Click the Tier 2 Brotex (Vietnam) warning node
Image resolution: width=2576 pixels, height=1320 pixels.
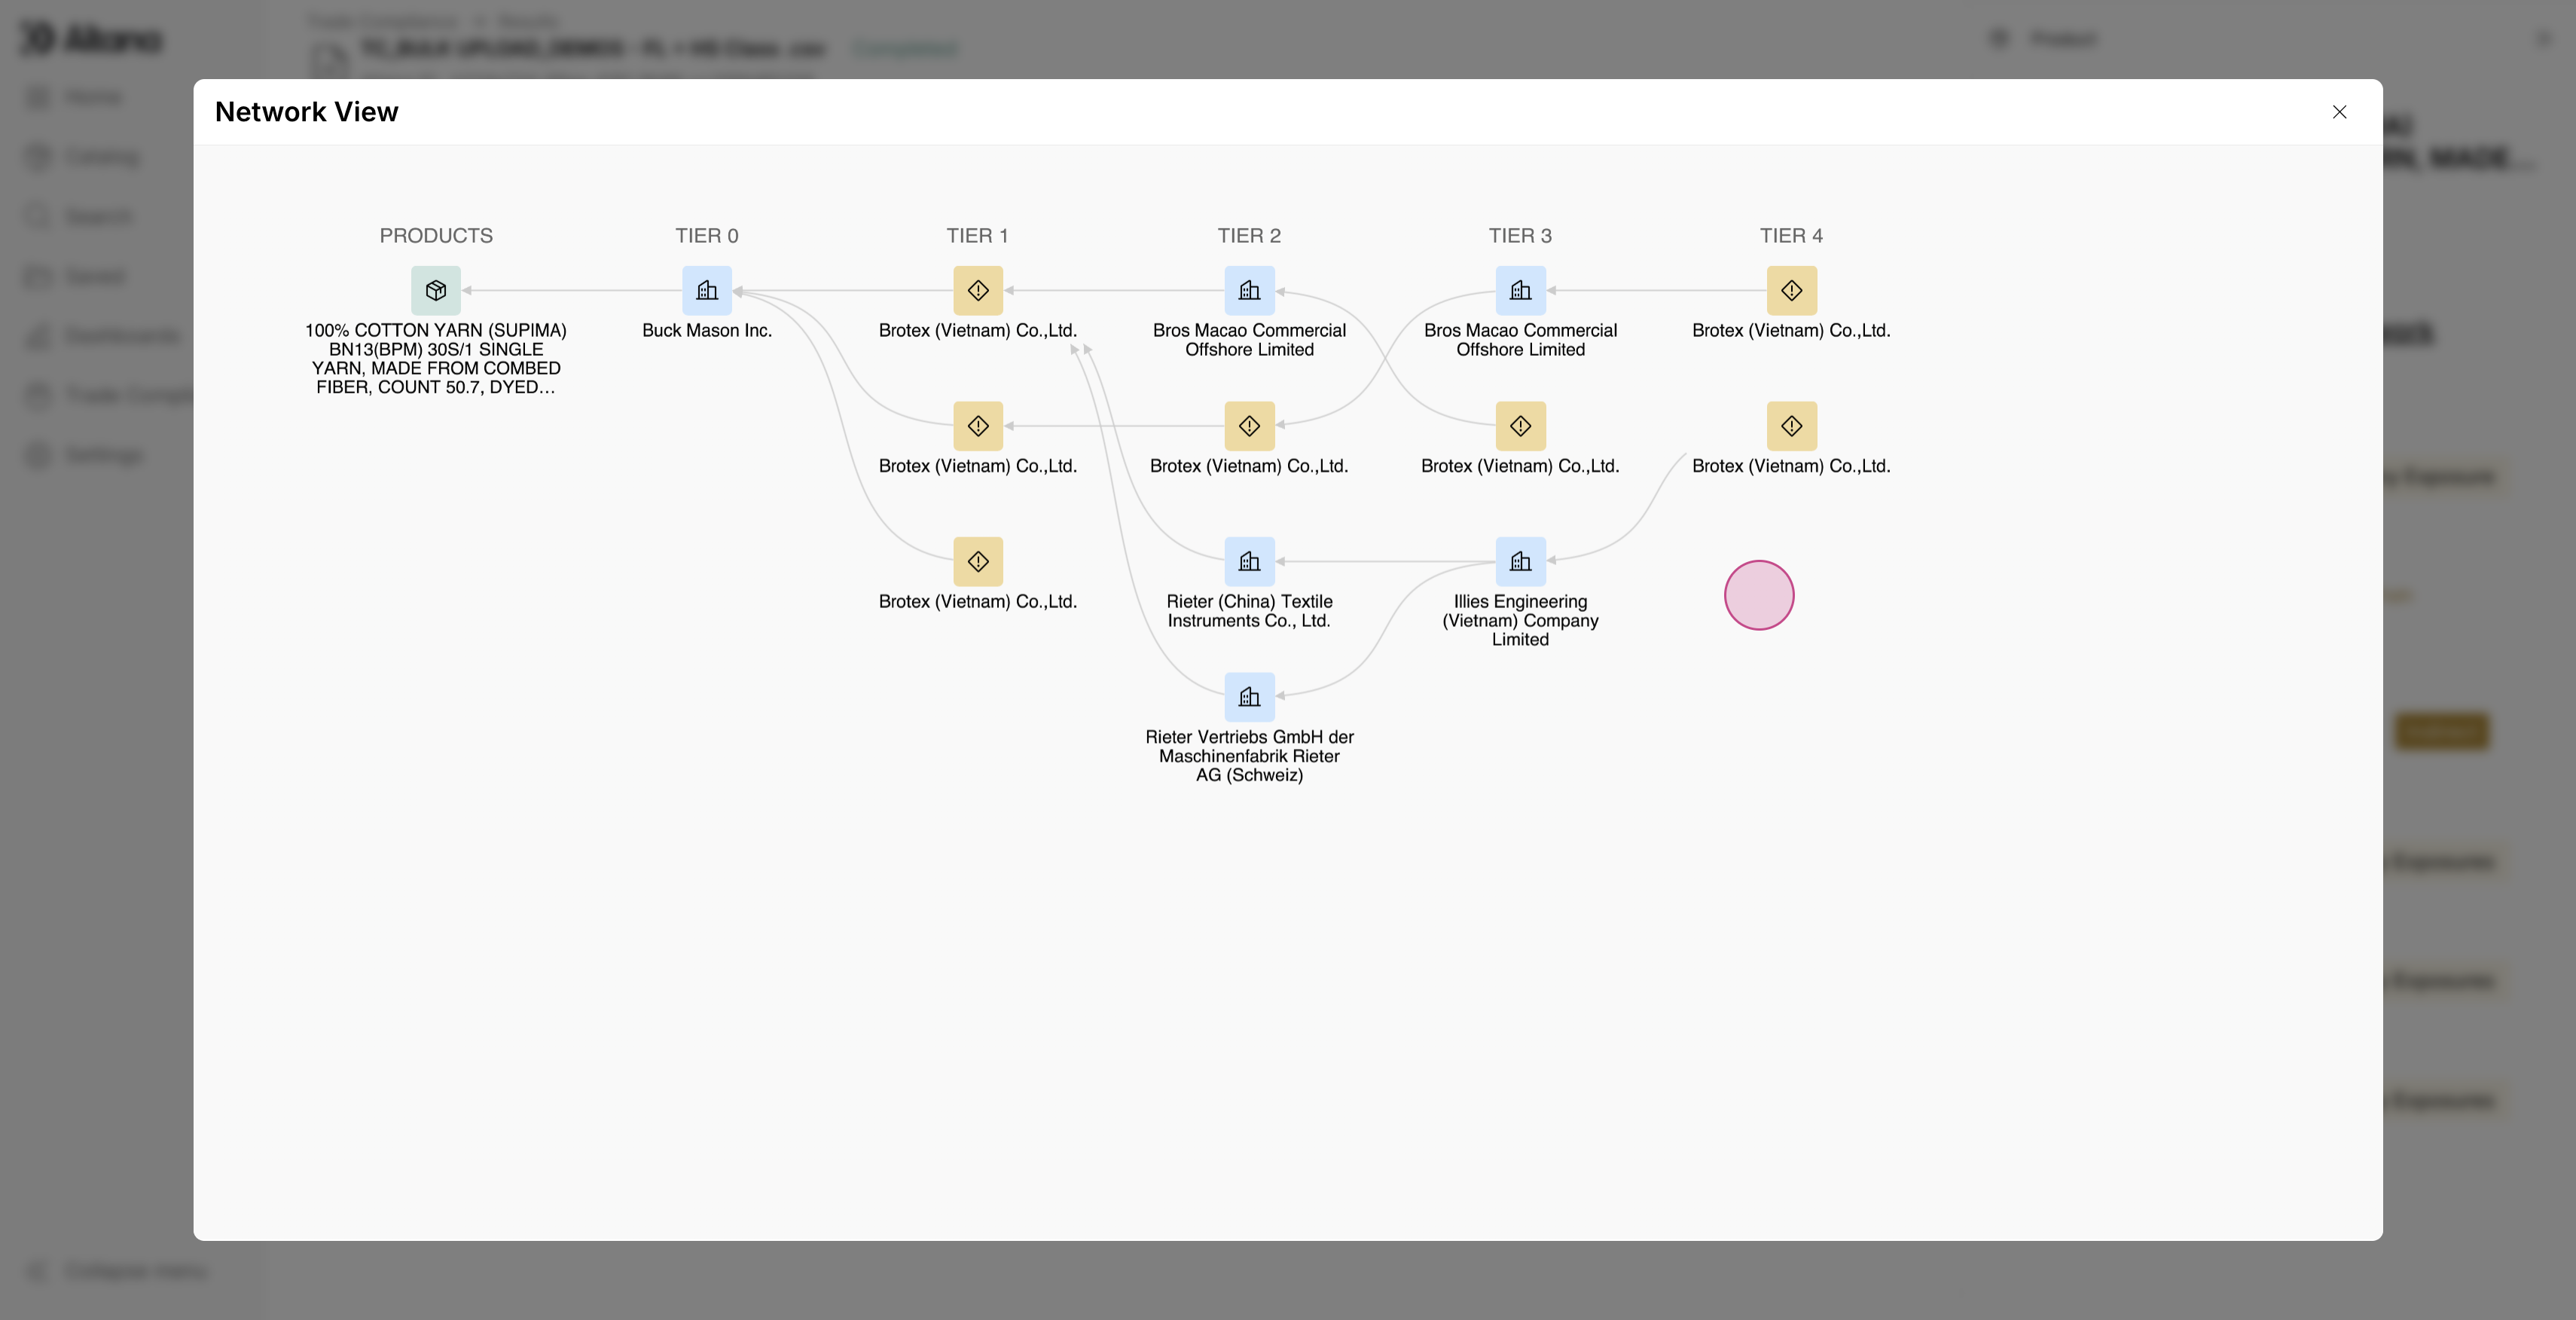point(1249,426)
